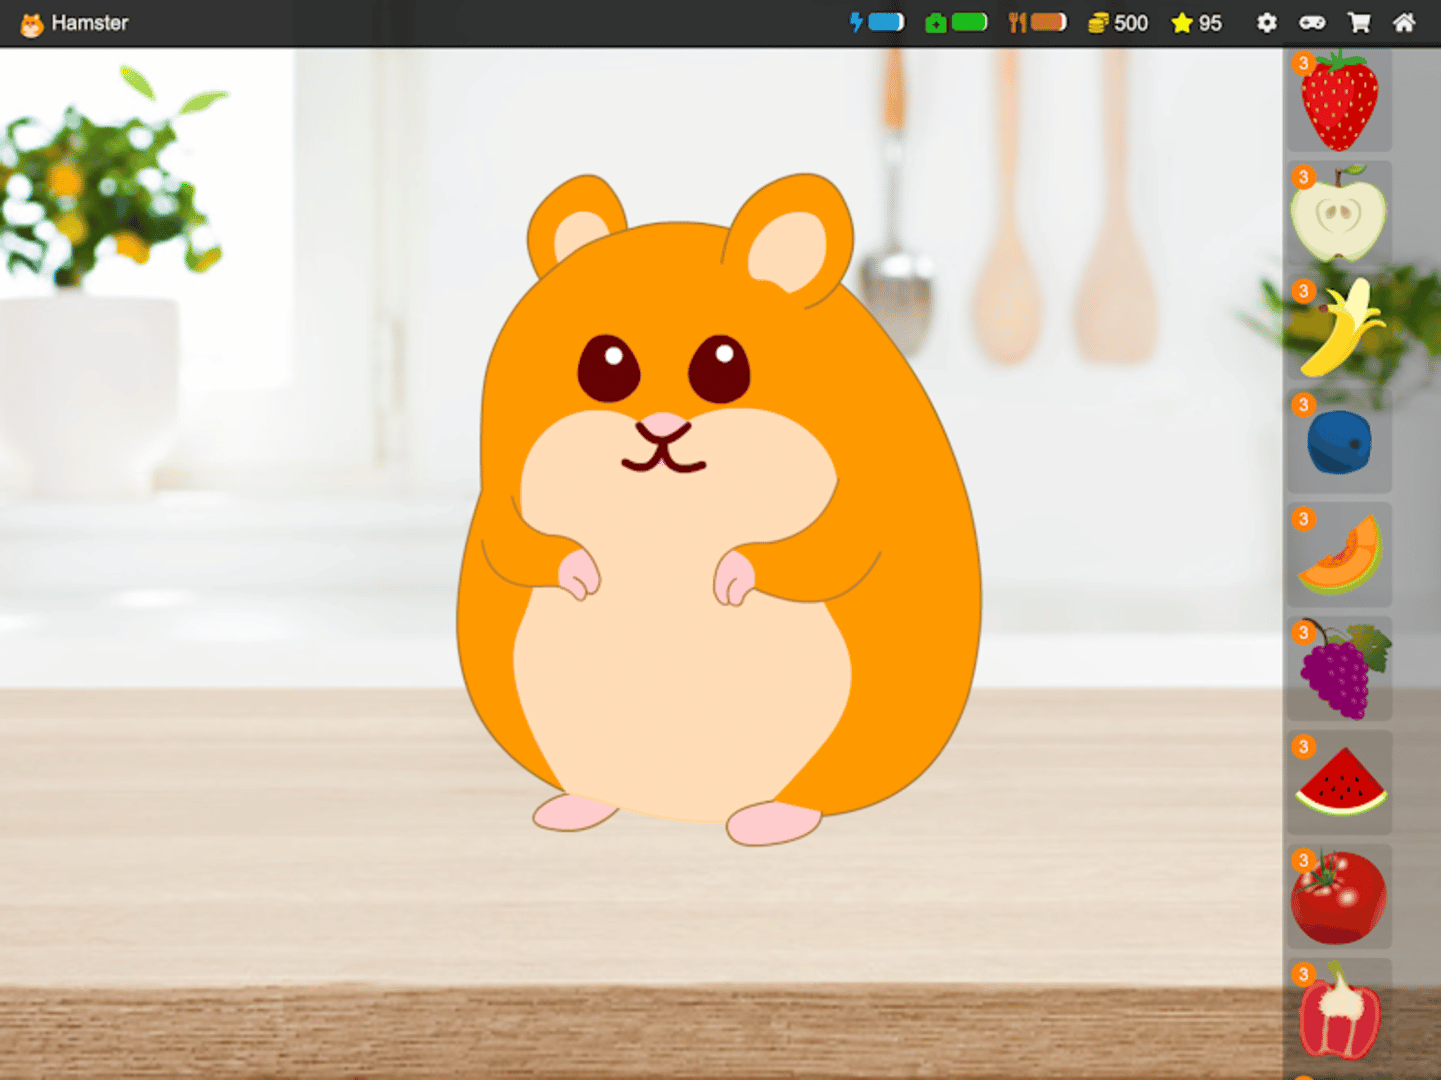Choose the halved red bell pepper

(1338, 1012)
